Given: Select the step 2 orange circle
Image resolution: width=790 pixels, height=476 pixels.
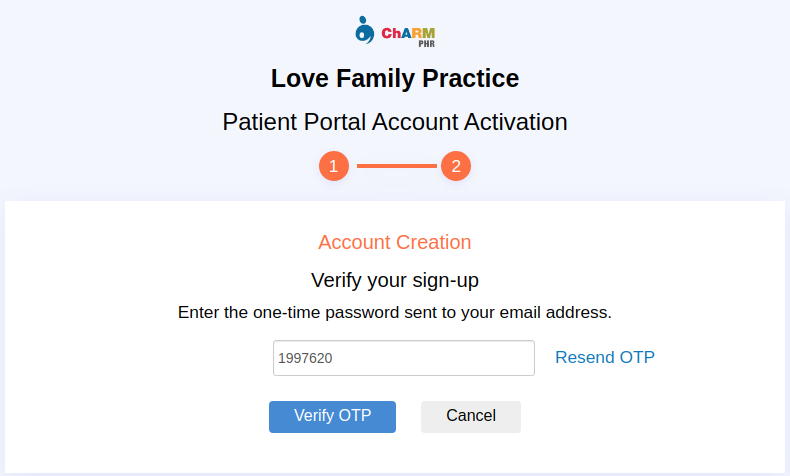Looking at the screenshot, I should point(456,166).
